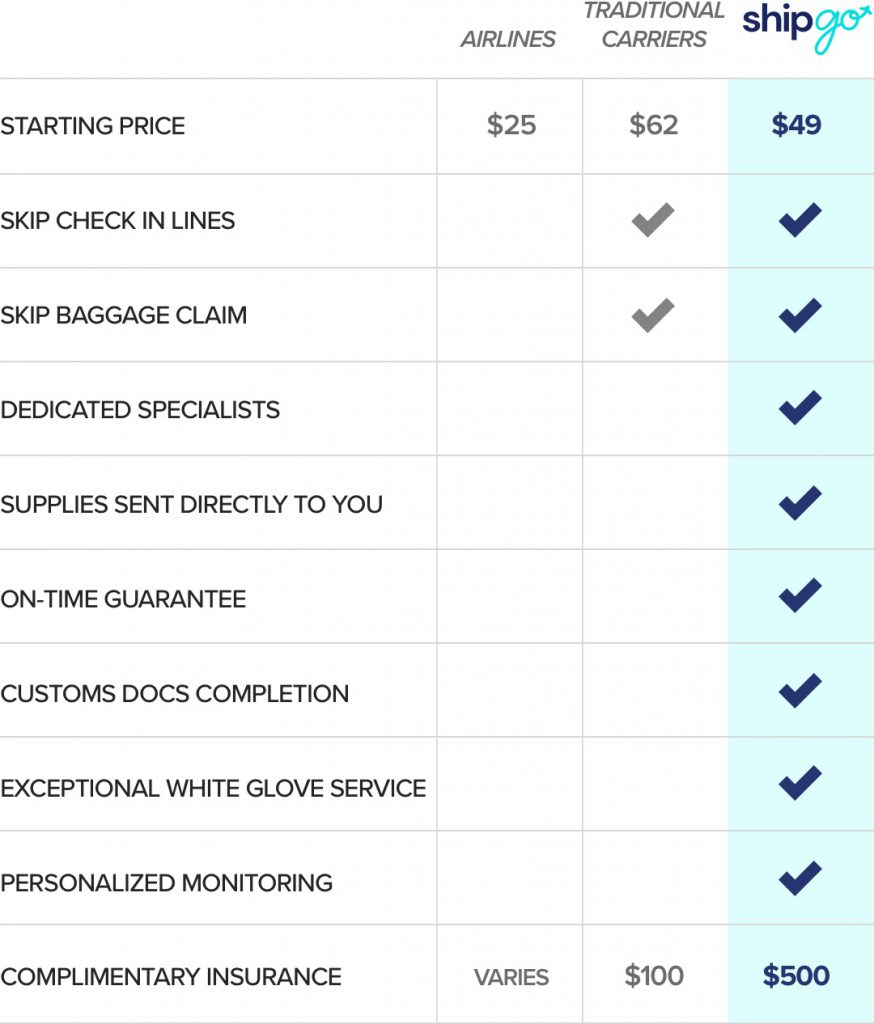Viewport: 874px width, 1024px height.
Task: Click ShipGo's $49 starting price
Action: [x=796, y=125]
